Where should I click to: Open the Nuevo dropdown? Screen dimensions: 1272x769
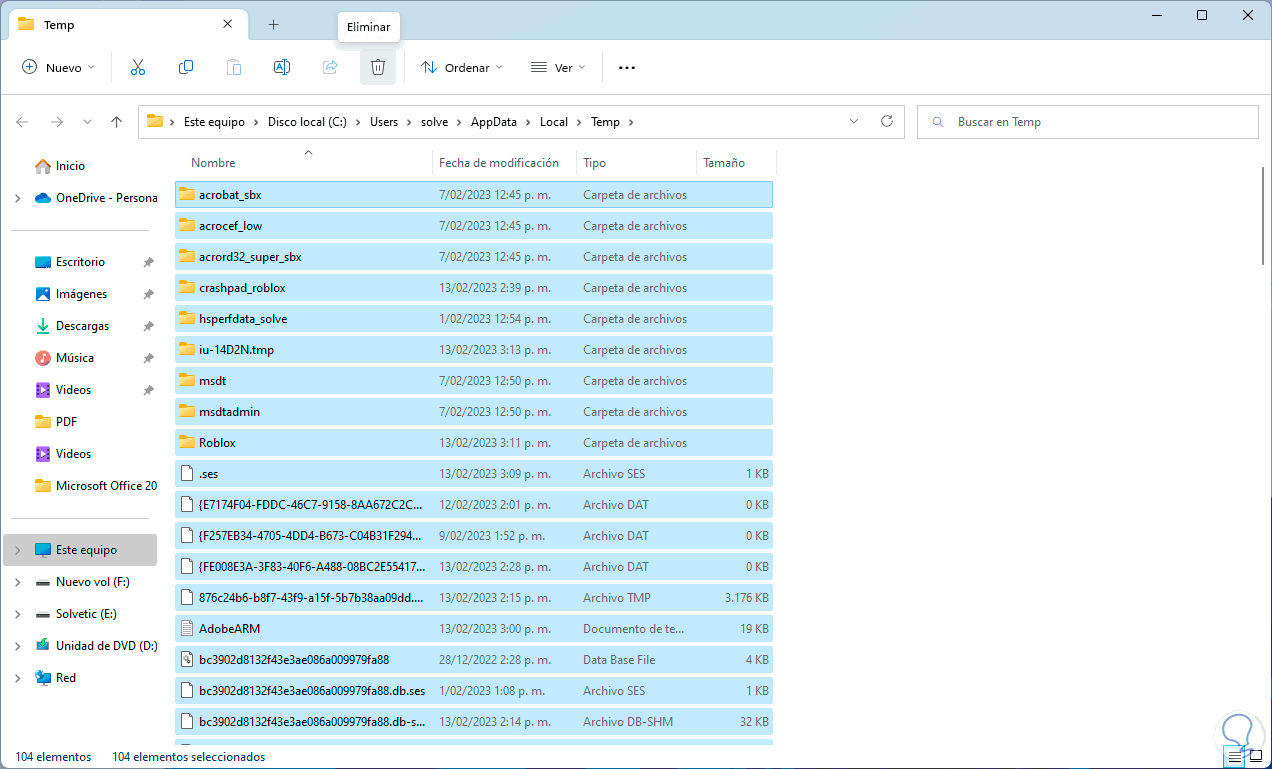point(58,67)
